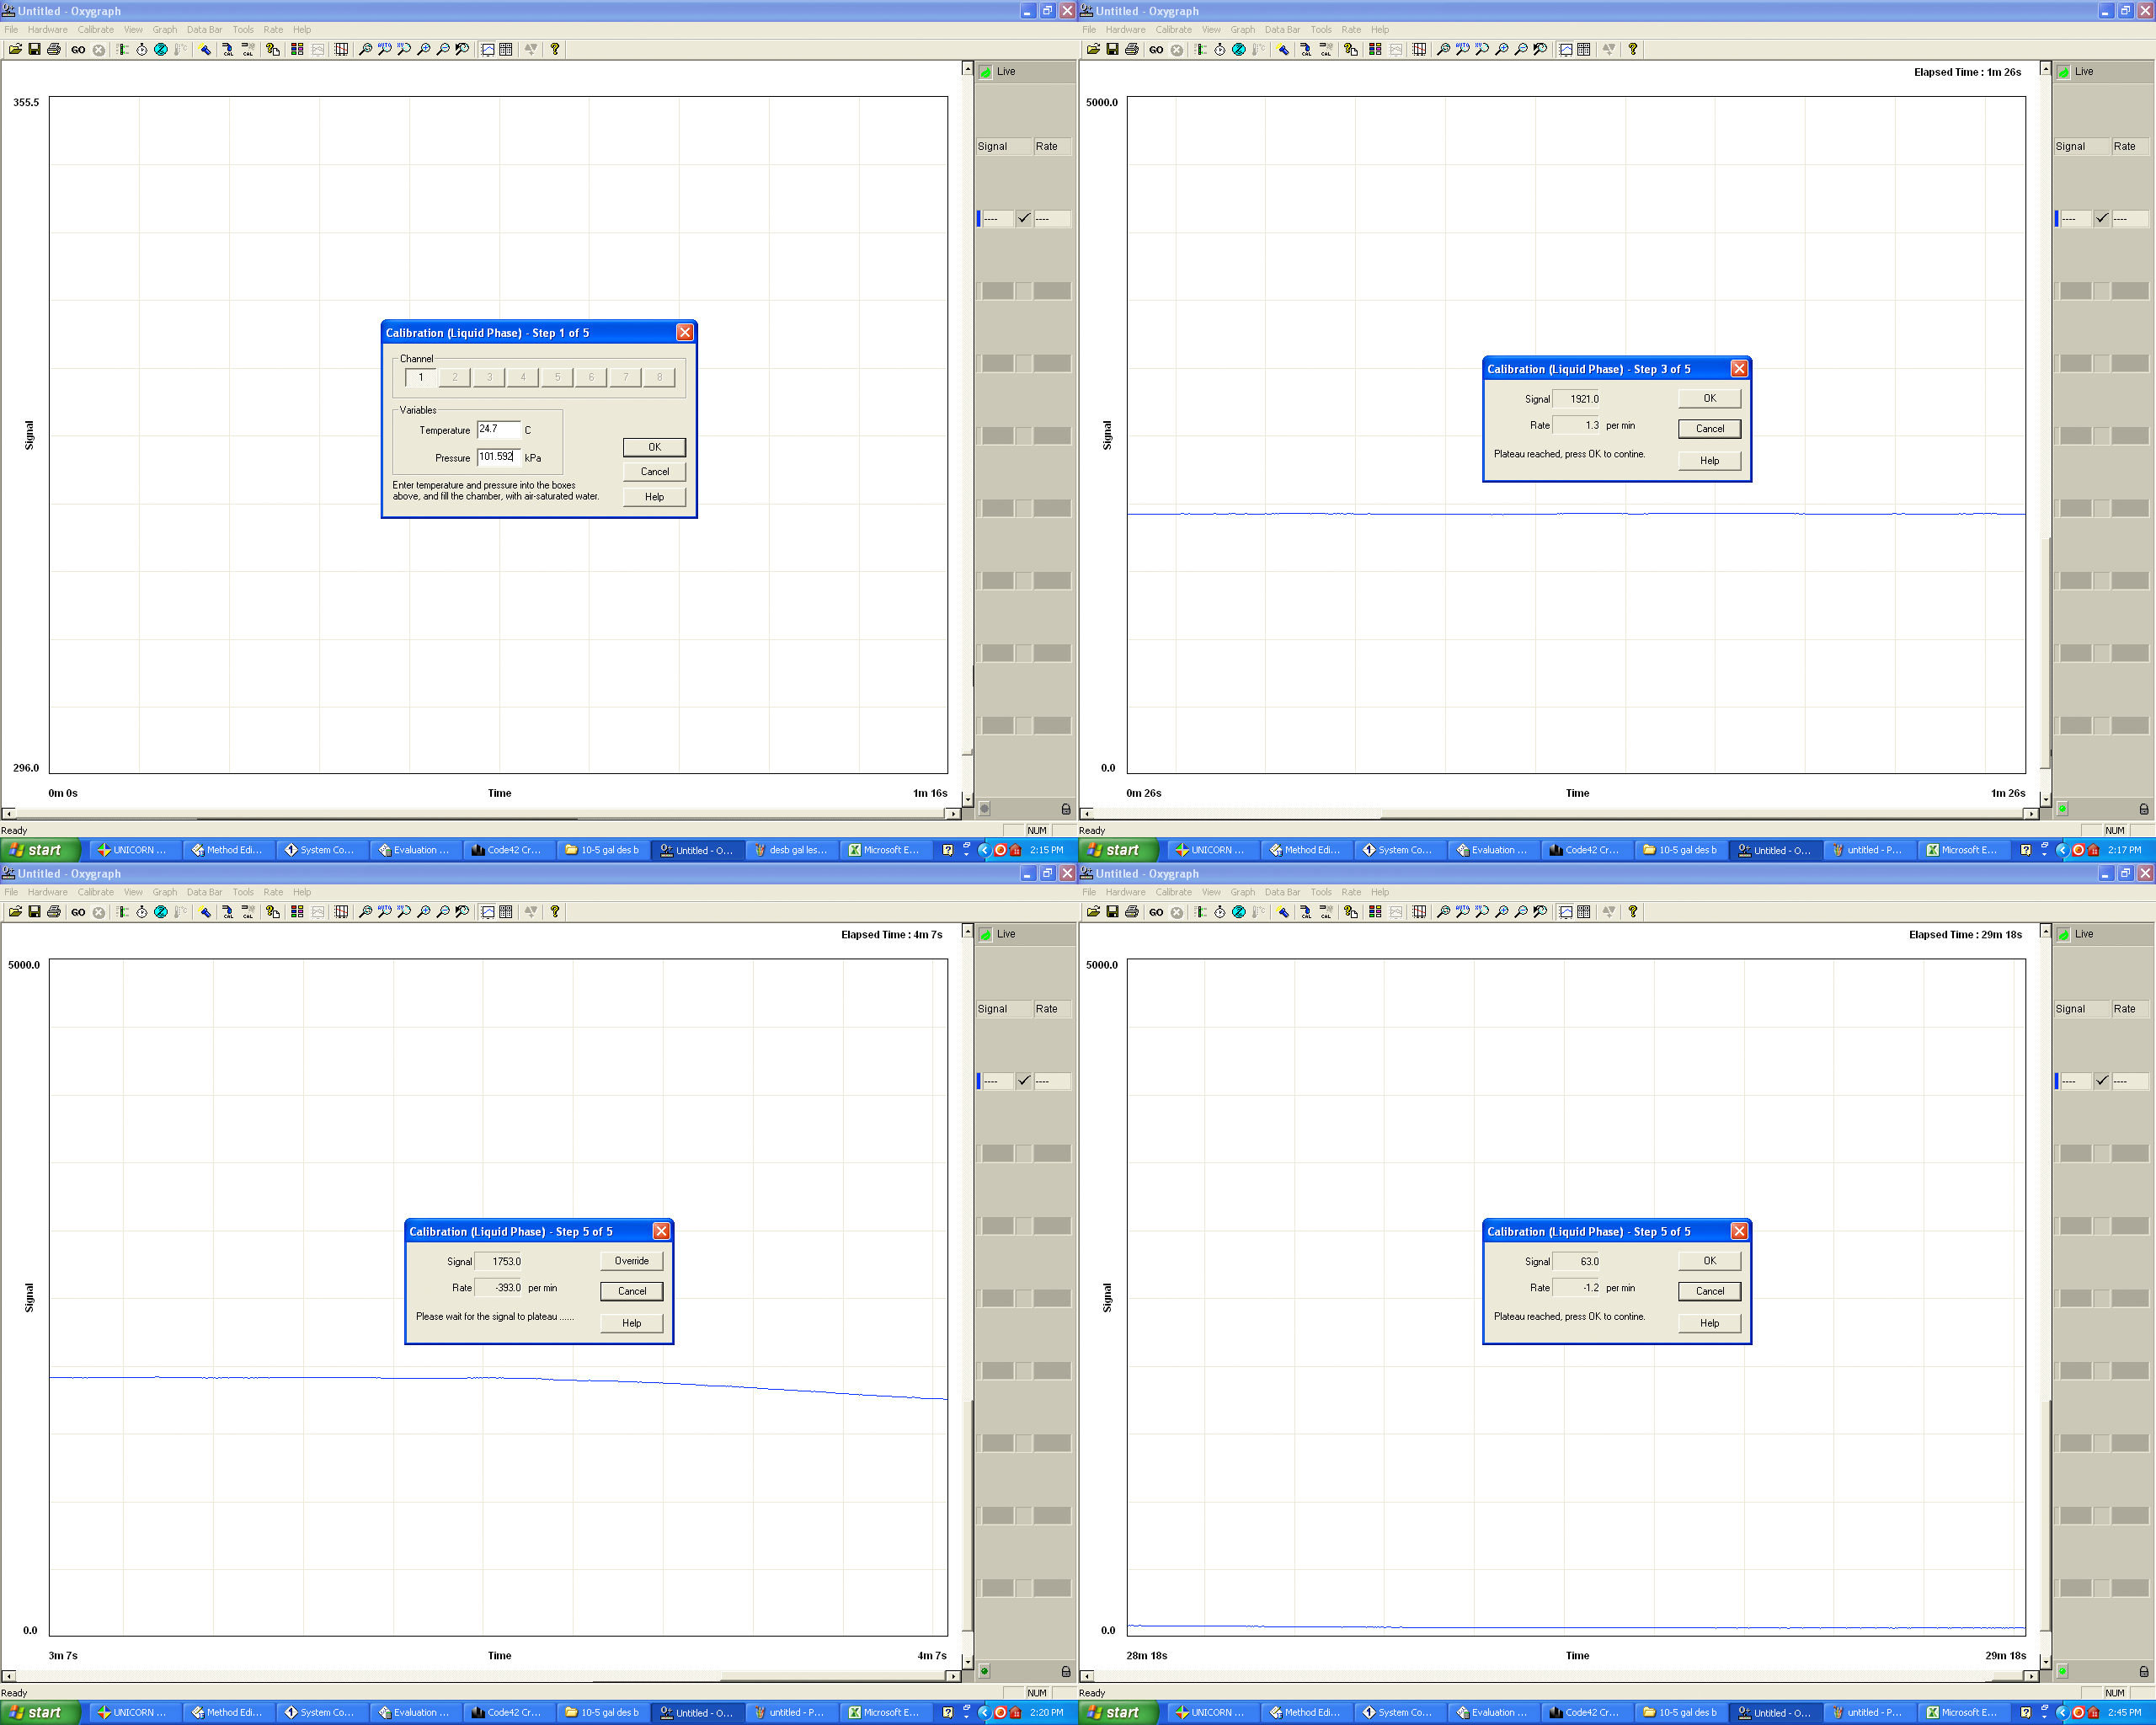Click the zoom-in magnifier in the 4m 7s window
Image resolution: width=2156 pixels, height=1725 pixels.
[424, 912]
